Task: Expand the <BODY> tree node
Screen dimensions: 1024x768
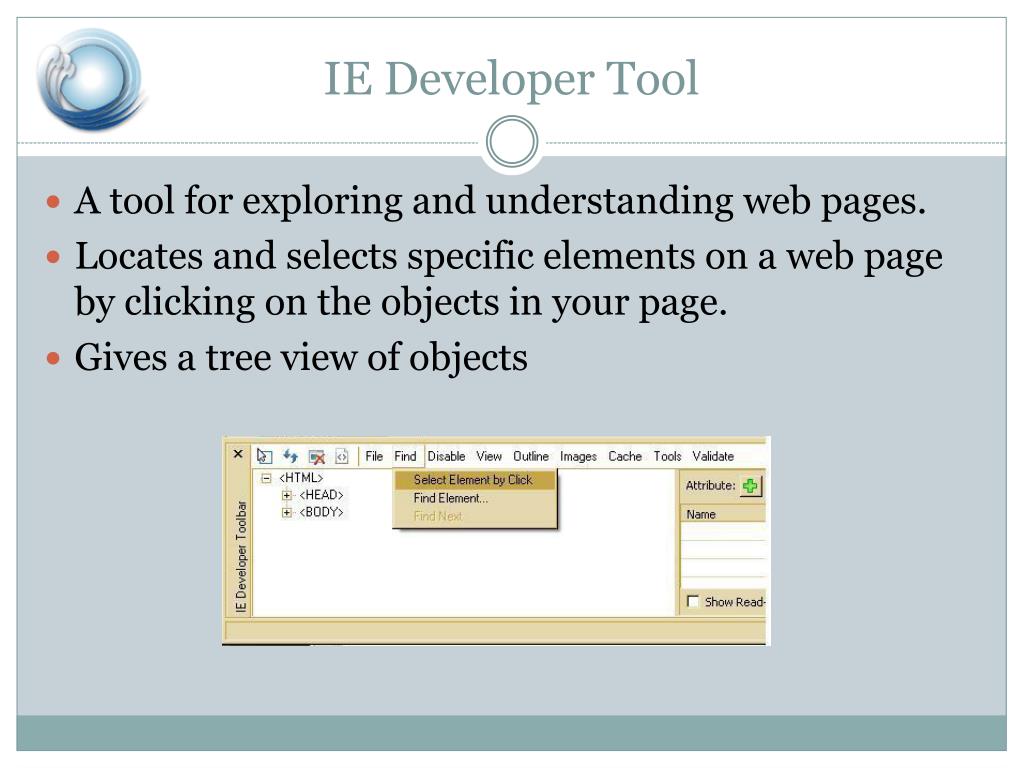Action: click(286, 512)
